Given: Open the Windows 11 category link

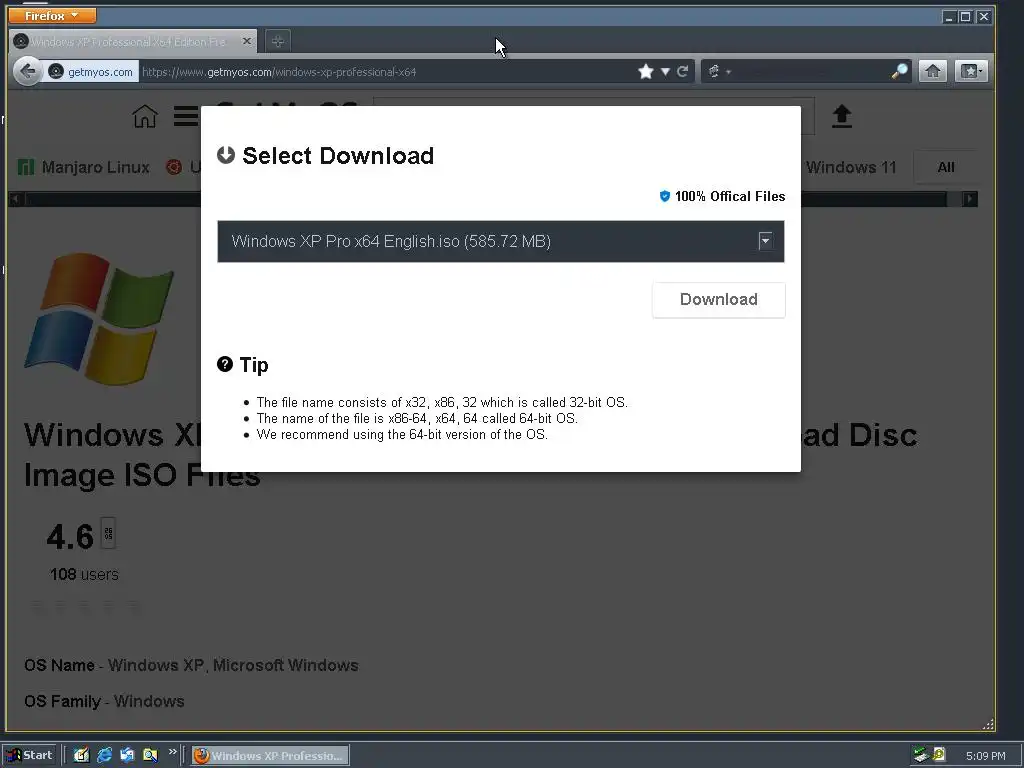Looking at the screenshot, I should click(851, 167).
